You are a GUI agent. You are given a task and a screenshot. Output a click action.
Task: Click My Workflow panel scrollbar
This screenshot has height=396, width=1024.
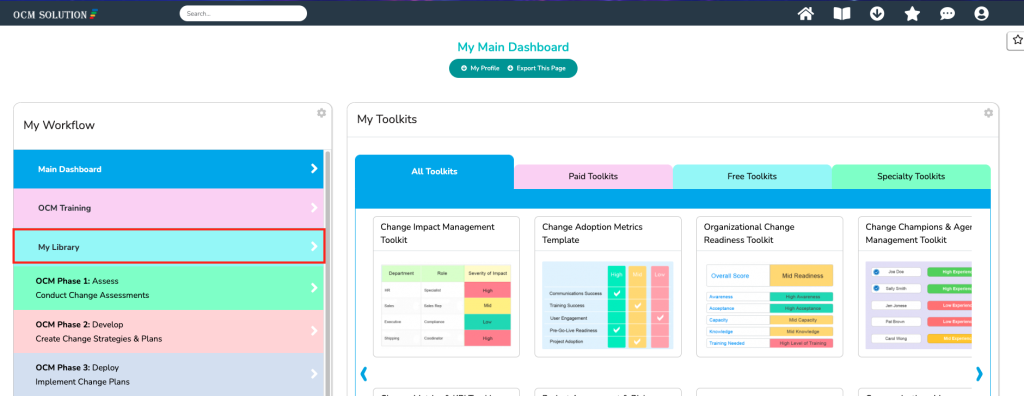(328, 272)
